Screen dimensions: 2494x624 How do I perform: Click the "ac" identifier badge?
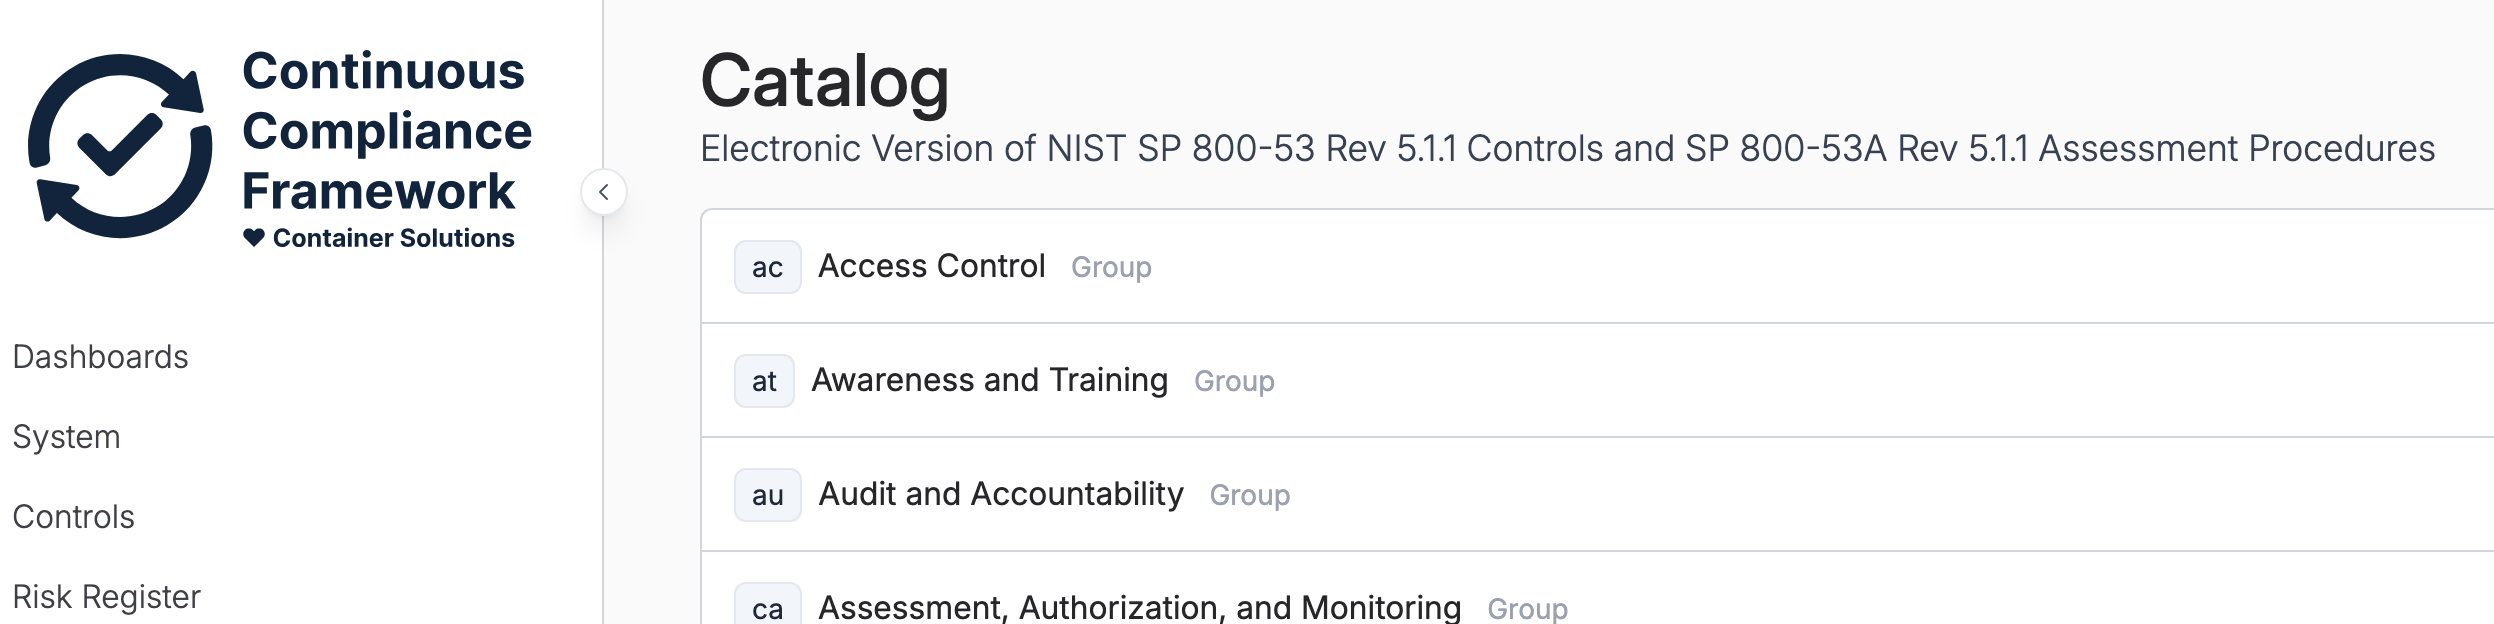[767, 267]
